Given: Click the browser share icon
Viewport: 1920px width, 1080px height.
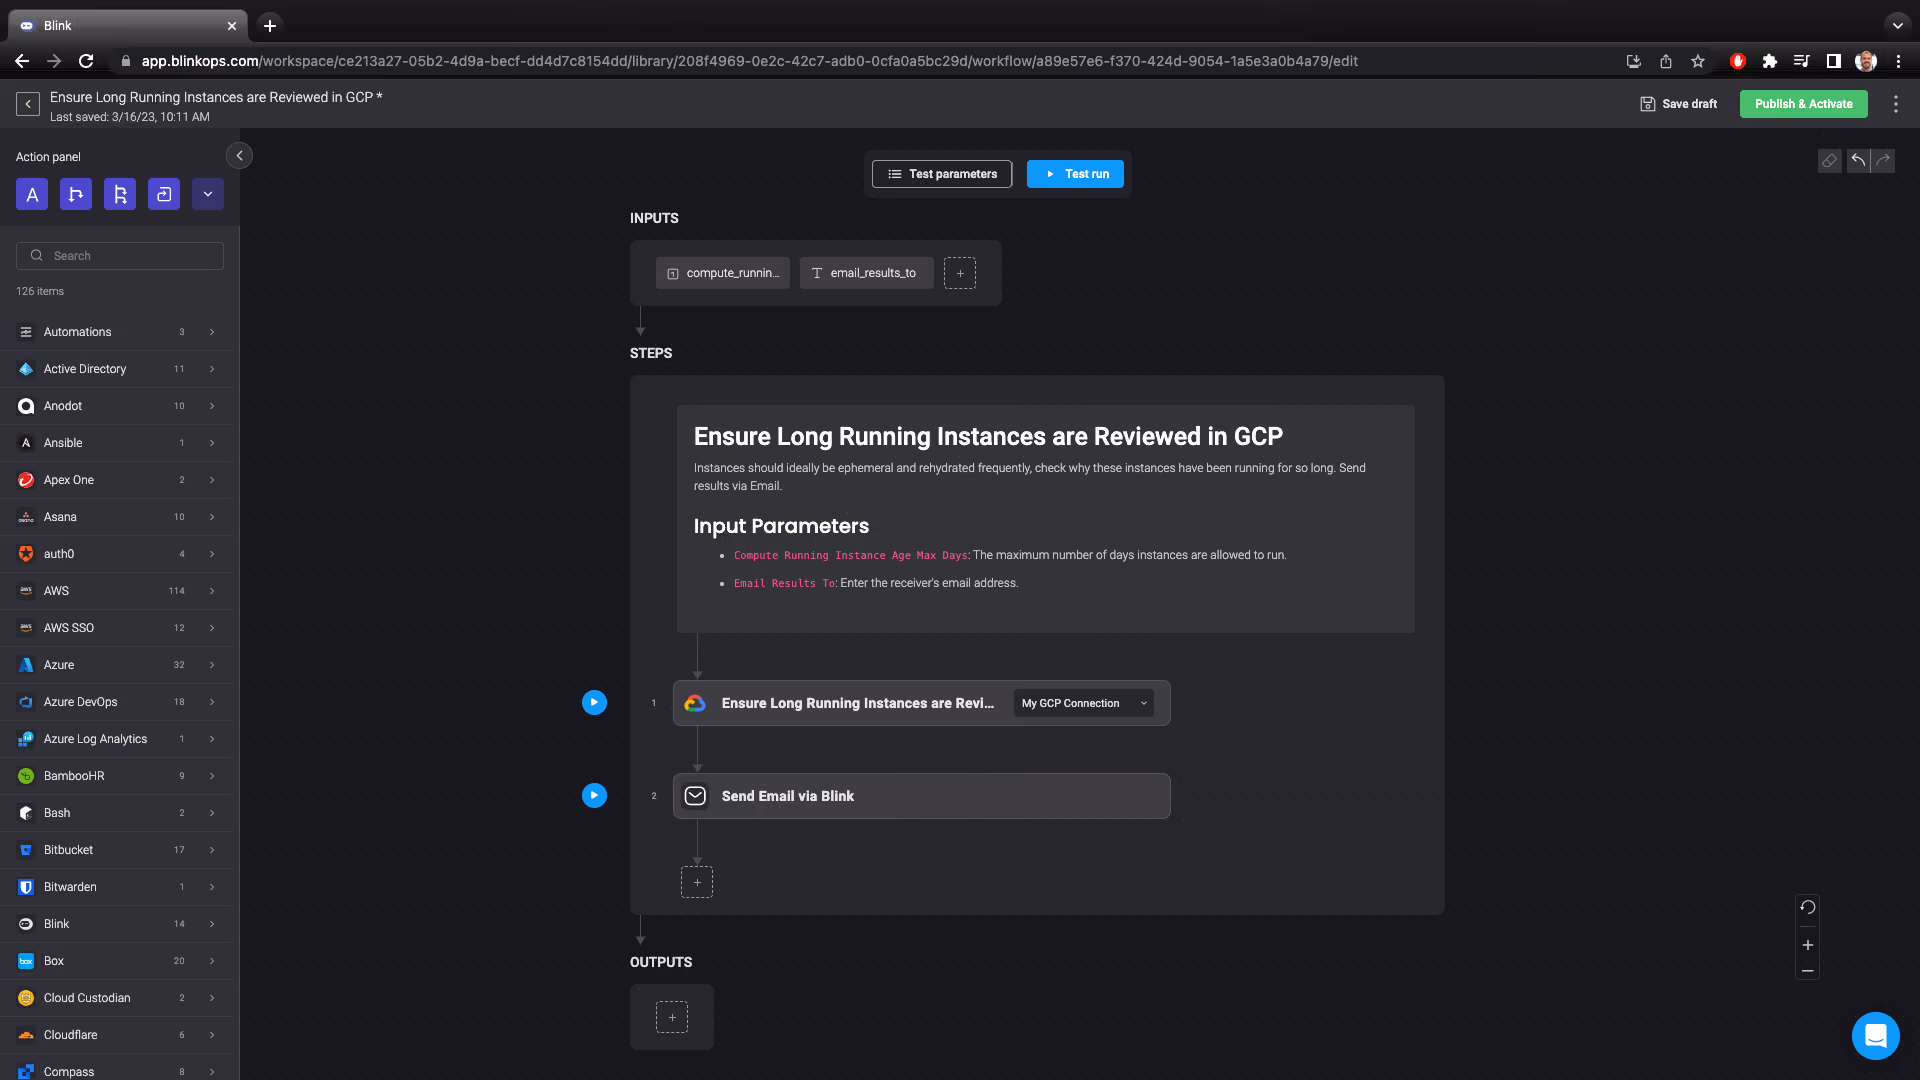Looking at the screenshot, I should [x=1666, y=61].
